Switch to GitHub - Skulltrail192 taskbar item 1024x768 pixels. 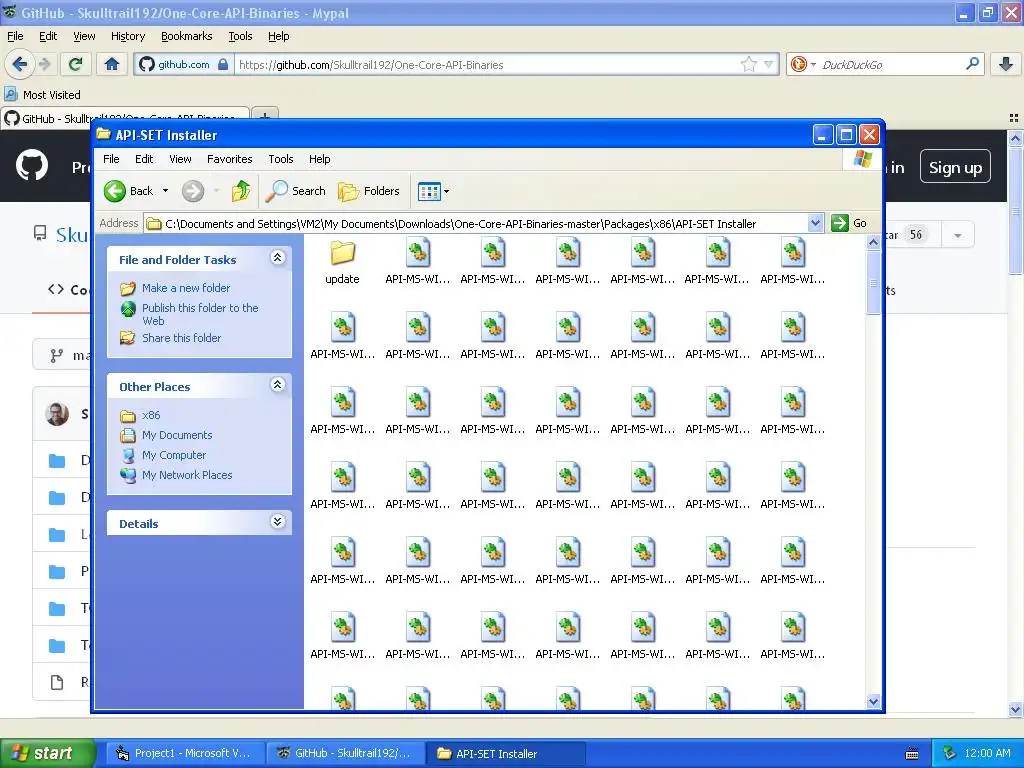345,753
